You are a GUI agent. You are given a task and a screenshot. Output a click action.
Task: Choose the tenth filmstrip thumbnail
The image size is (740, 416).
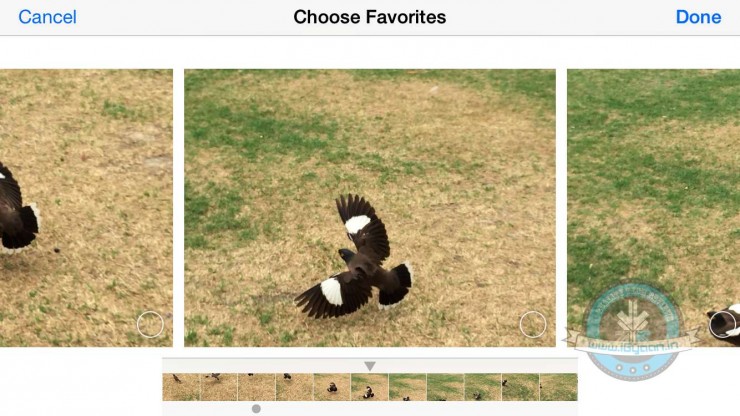pos(521,387)
